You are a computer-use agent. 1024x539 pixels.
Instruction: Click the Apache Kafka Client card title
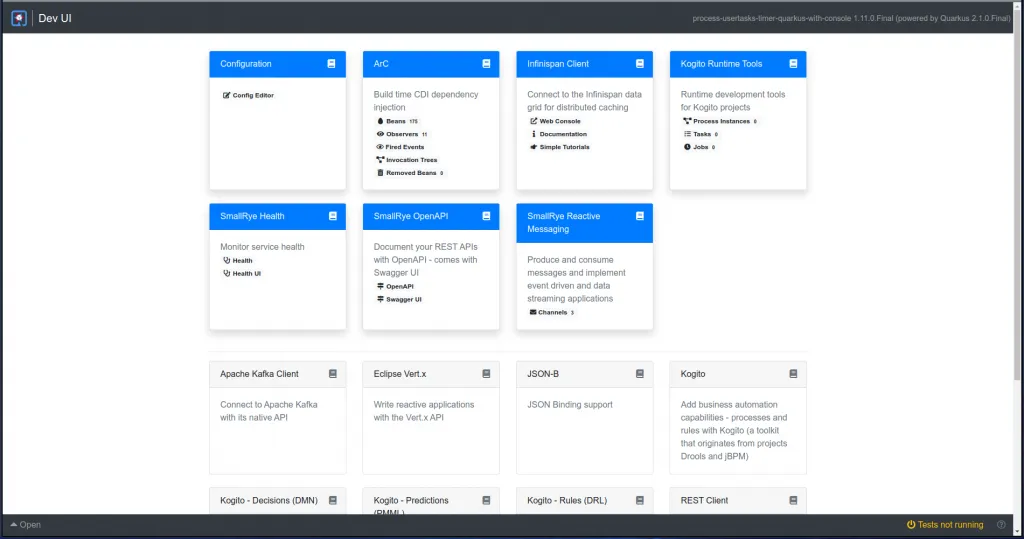pyautogui.click(x=259, y=374)
